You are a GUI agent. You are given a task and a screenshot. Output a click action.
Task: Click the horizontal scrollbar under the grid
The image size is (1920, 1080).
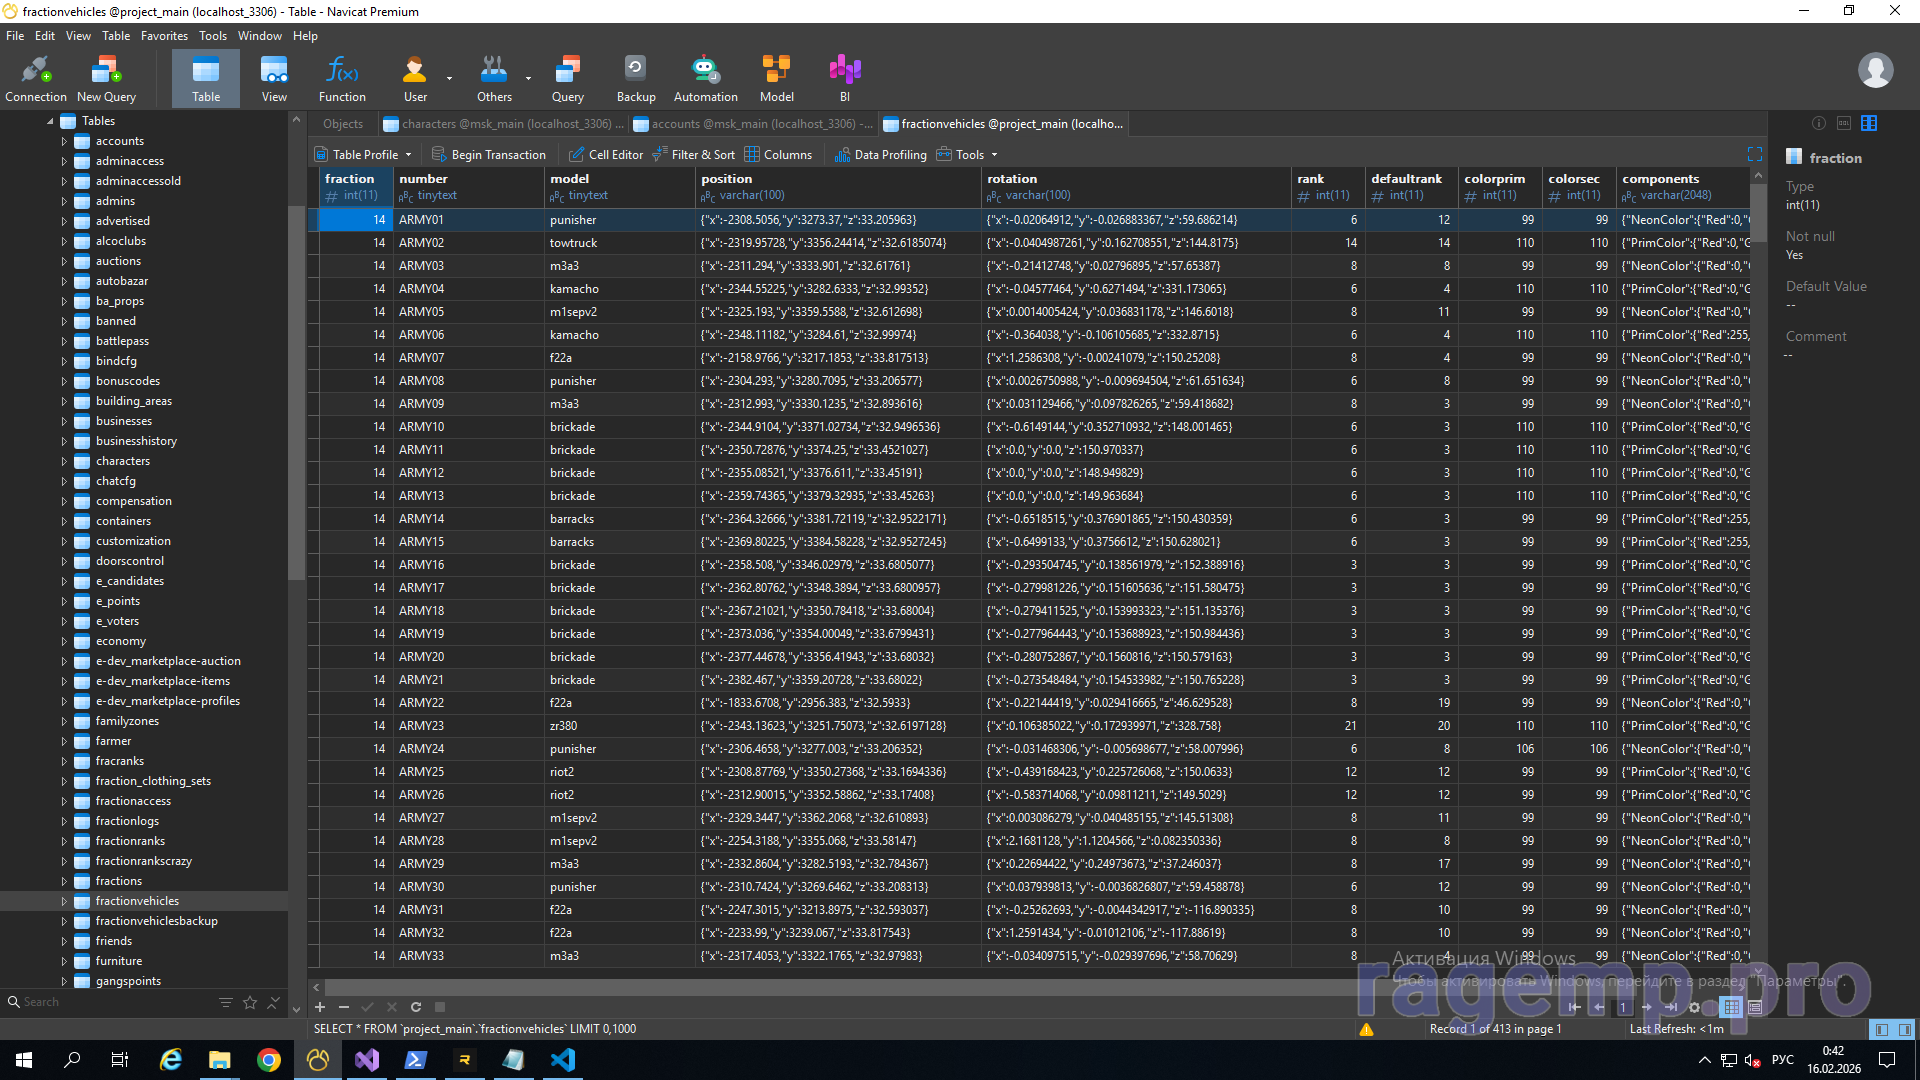800,987
